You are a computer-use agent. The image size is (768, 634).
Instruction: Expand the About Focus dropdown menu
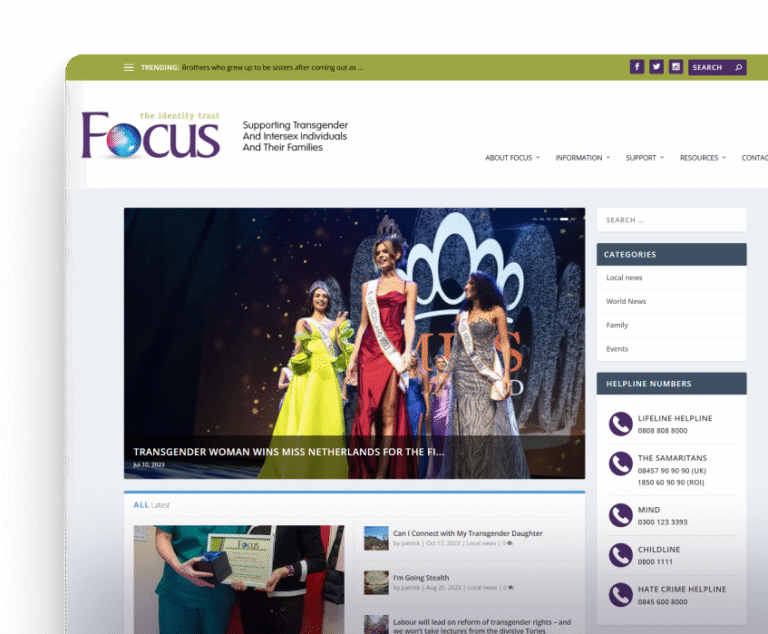(512, 158)
